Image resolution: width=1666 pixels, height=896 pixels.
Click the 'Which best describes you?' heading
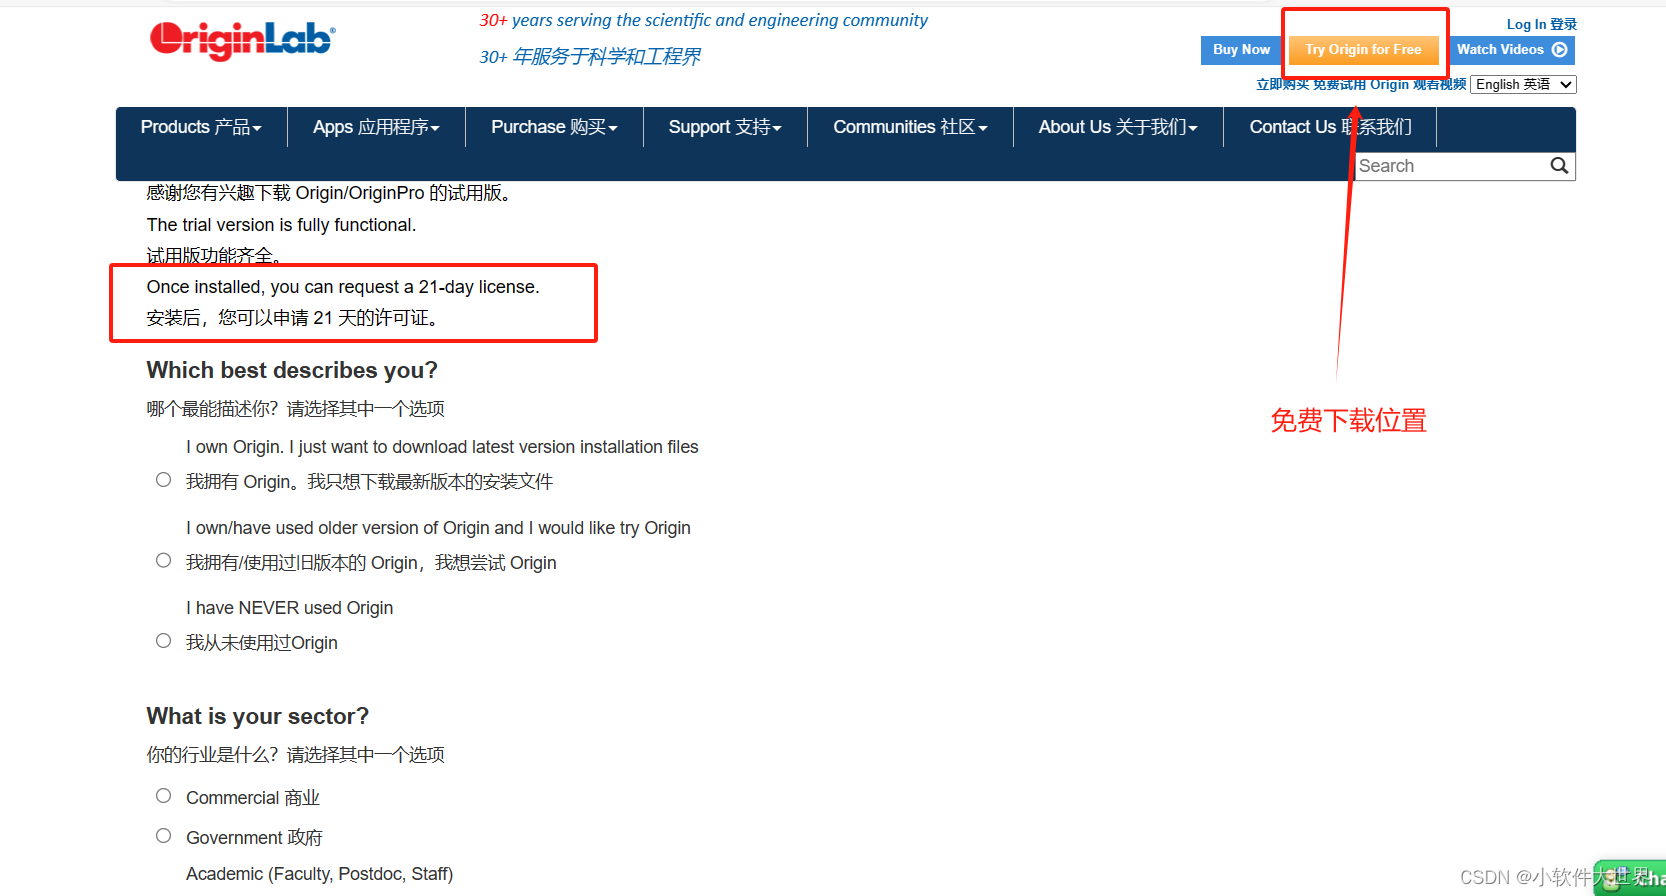(x=292, y=370)
